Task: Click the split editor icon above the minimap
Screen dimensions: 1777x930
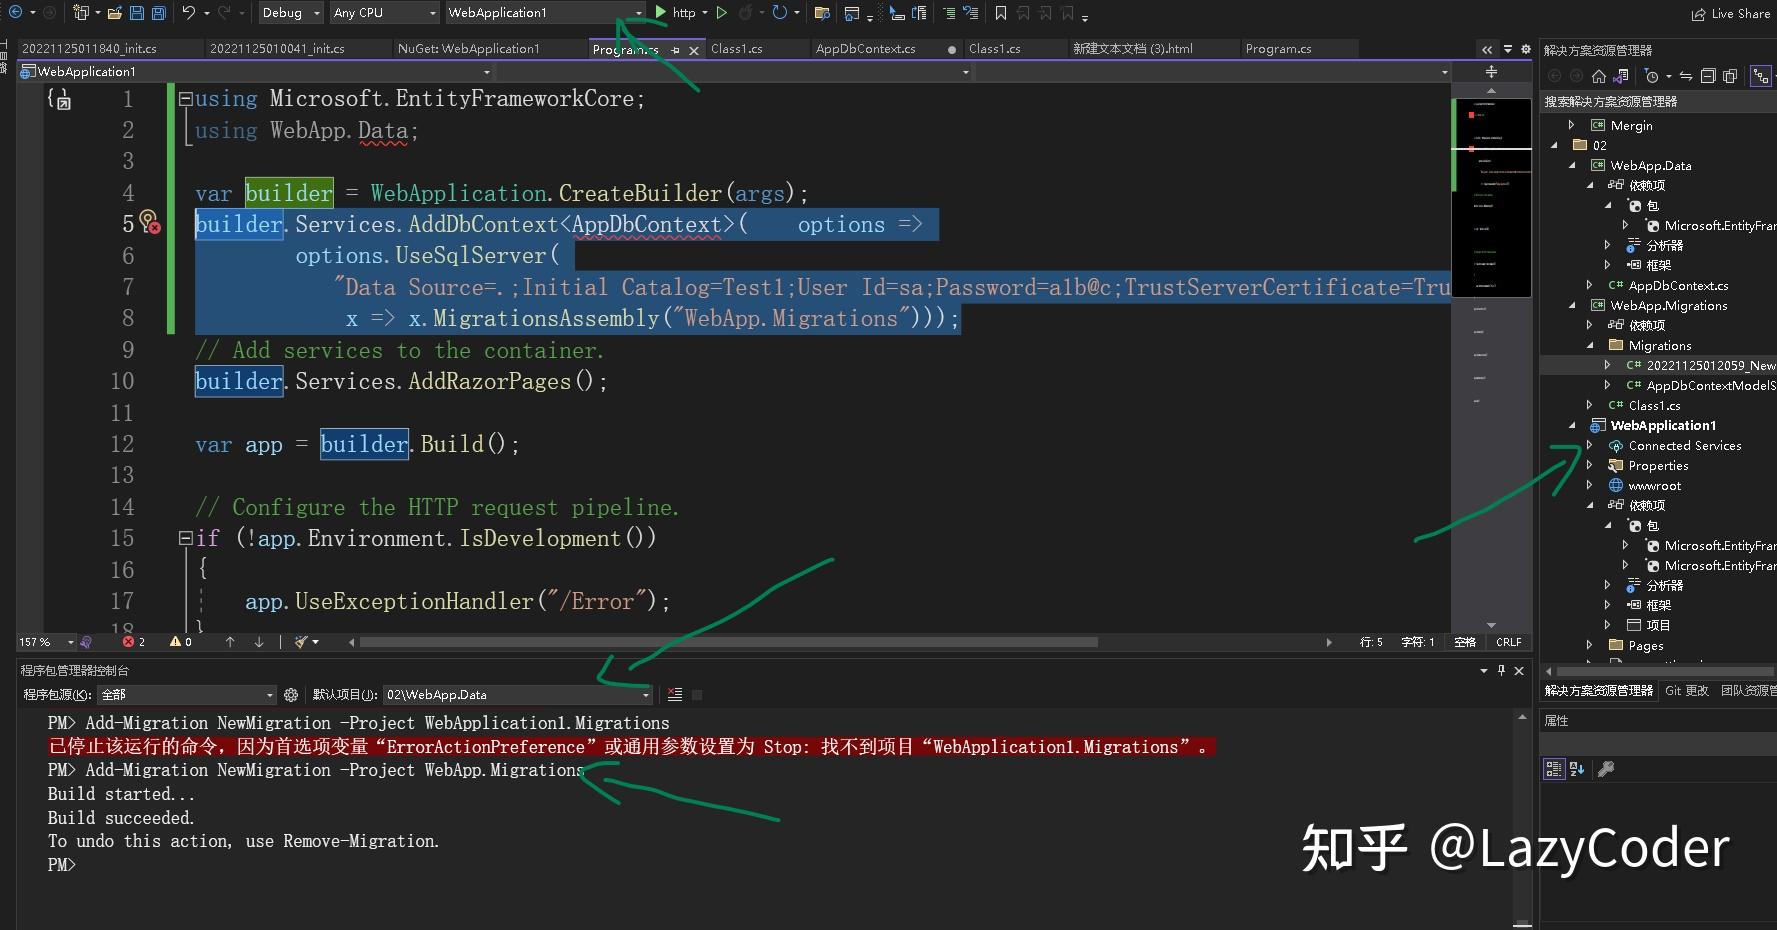Action: coord(1491,72)
